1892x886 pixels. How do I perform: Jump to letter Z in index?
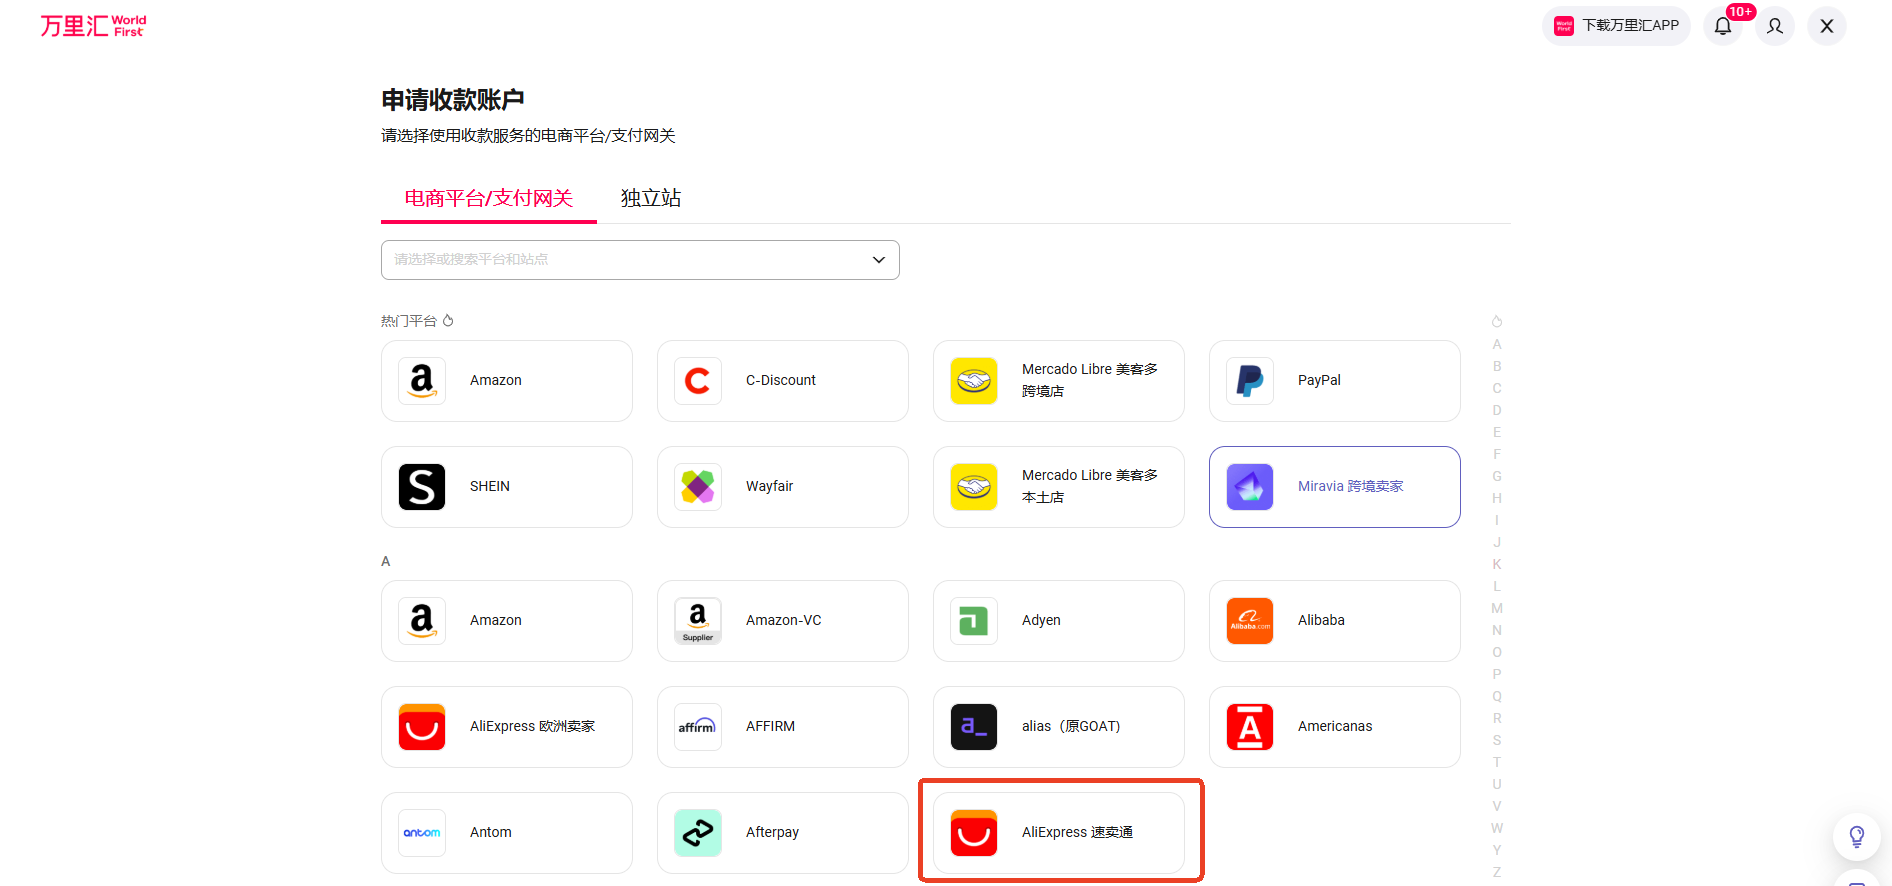(x=1497, y=872)
